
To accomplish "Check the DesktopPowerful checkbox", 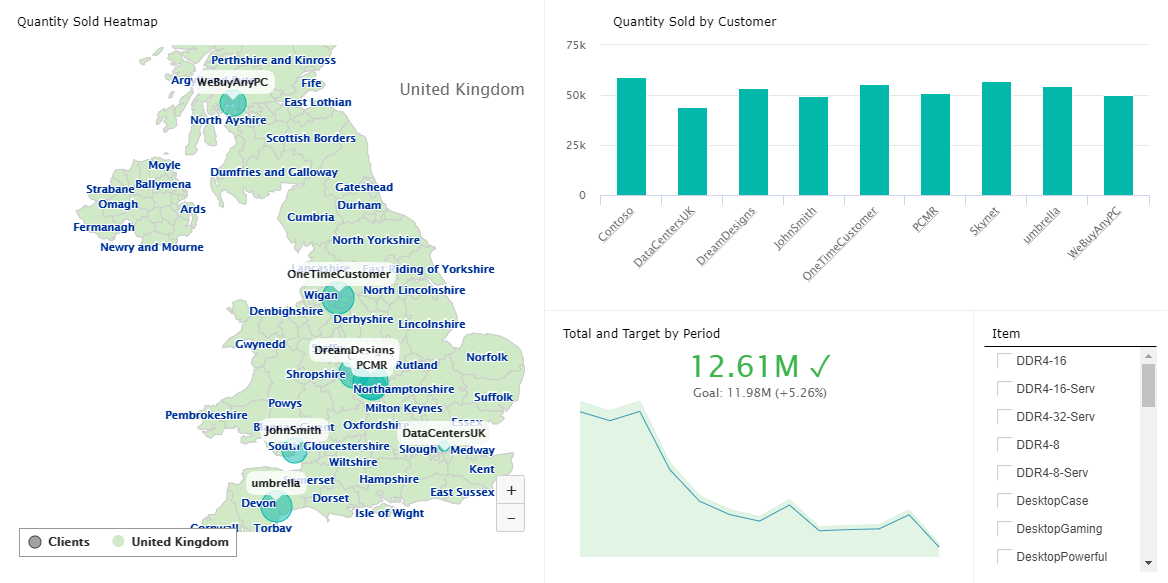I will (1003, 556).
